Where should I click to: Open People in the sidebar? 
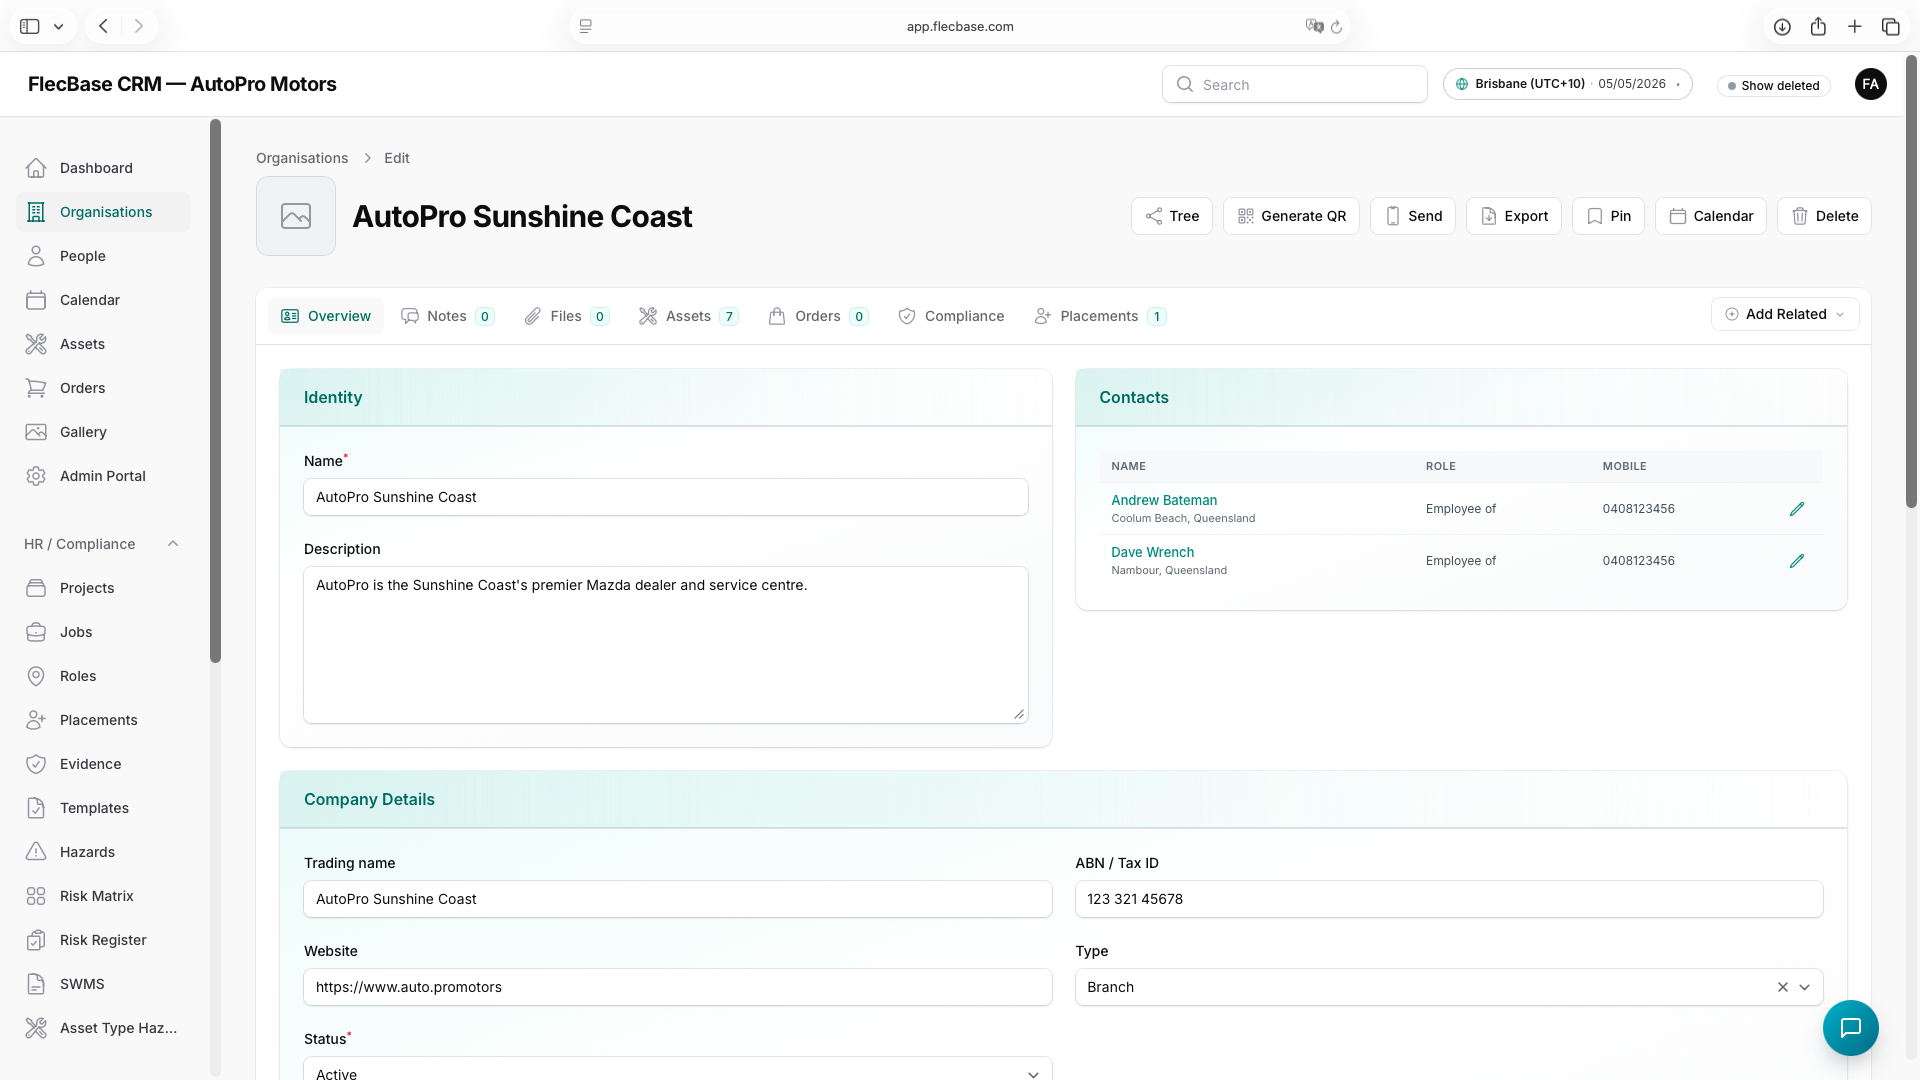click(103, 256)
